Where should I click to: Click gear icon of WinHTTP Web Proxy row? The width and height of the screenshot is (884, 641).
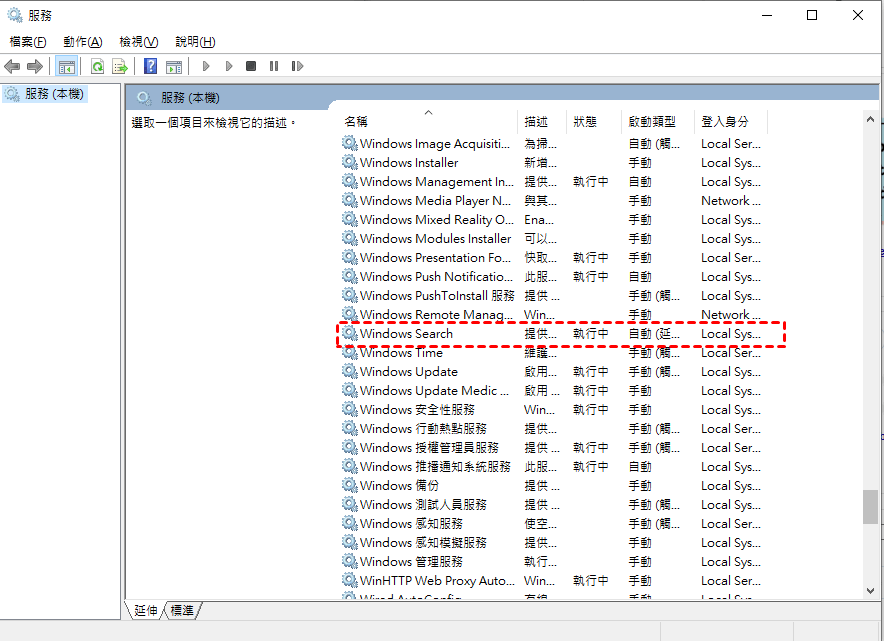pyautogui.click(x=350, y=580)
